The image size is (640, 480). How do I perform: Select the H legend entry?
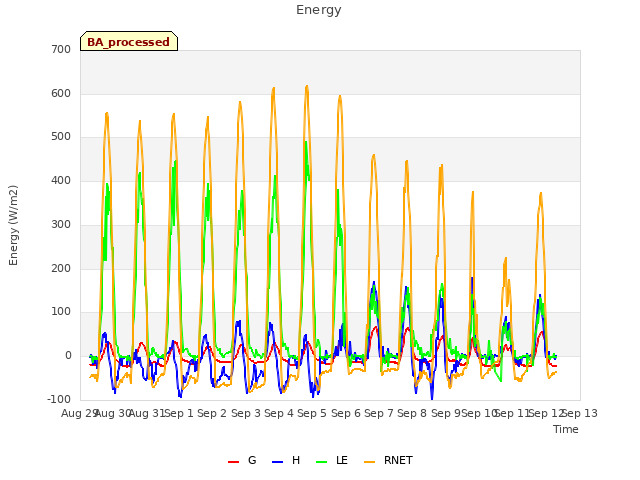286,460
